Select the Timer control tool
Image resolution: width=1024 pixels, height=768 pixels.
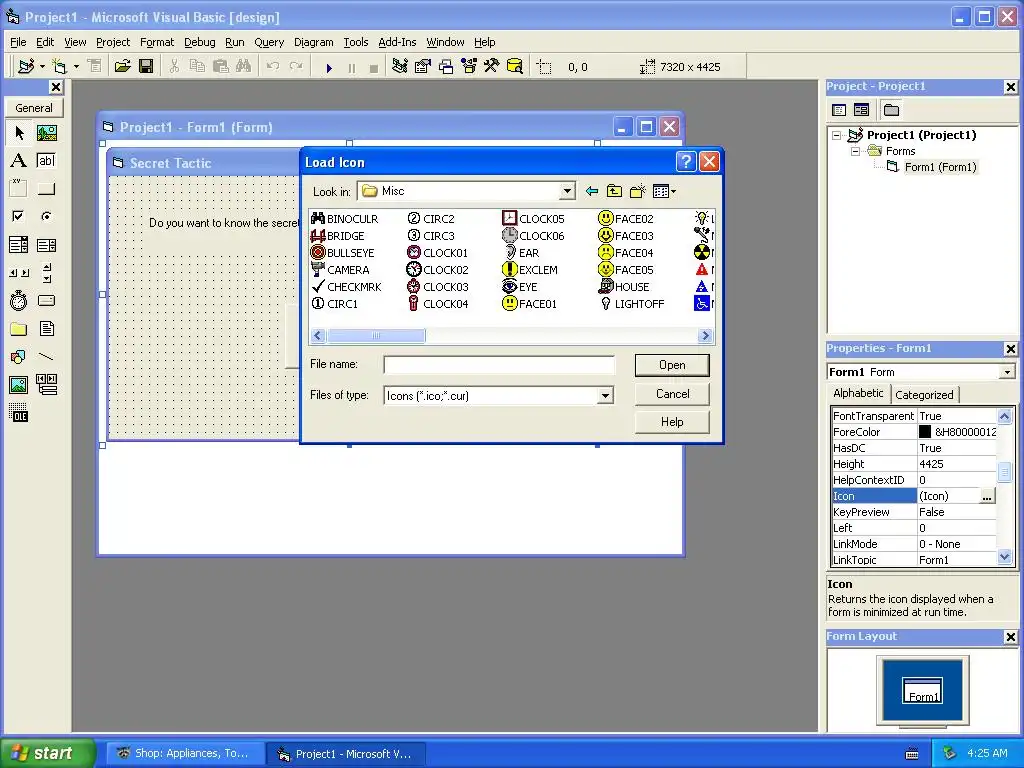coord(19,300)
